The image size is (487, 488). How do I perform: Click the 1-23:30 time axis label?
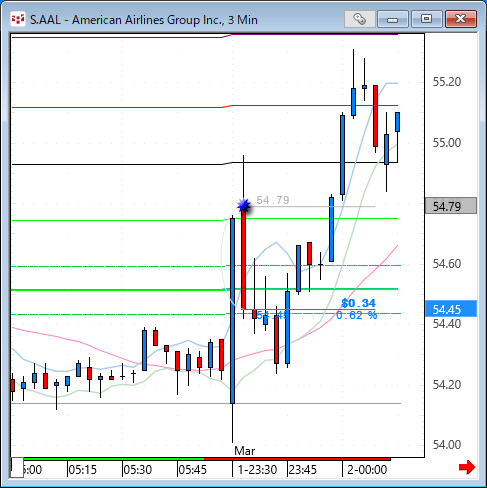click(x=257, y=470)
